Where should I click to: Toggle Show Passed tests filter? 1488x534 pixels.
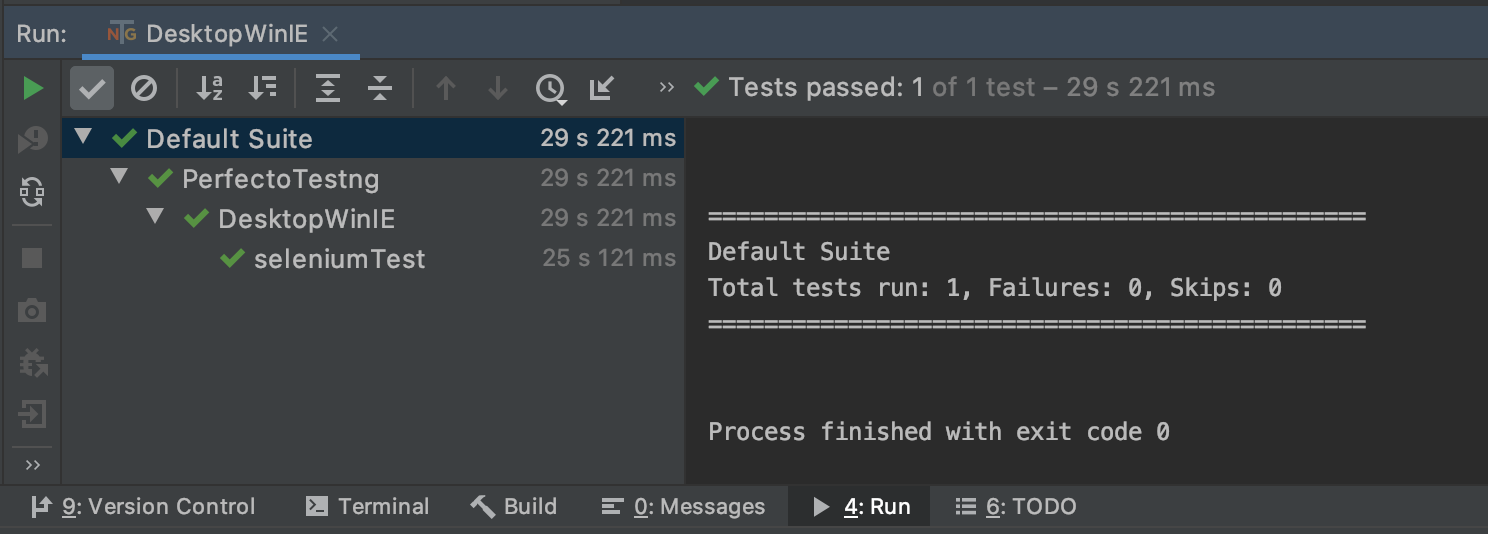tap(92, 88)
